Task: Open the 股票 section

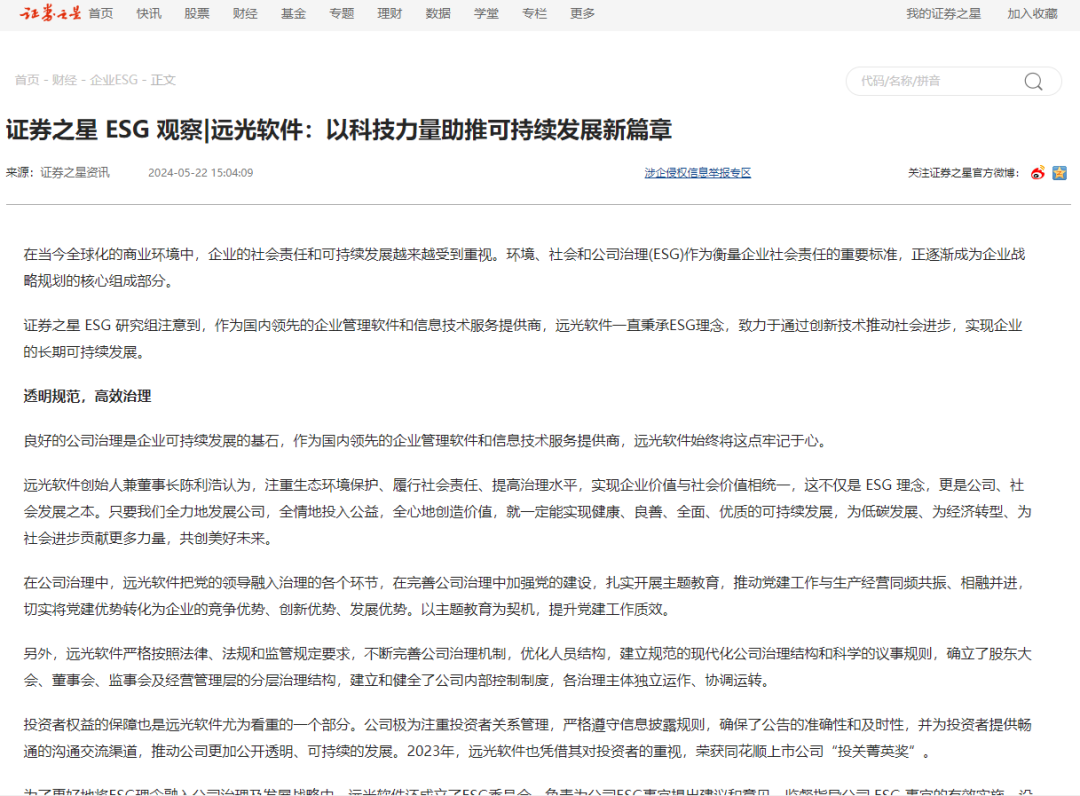Action: pyautogui.click(x=197, y=13)
